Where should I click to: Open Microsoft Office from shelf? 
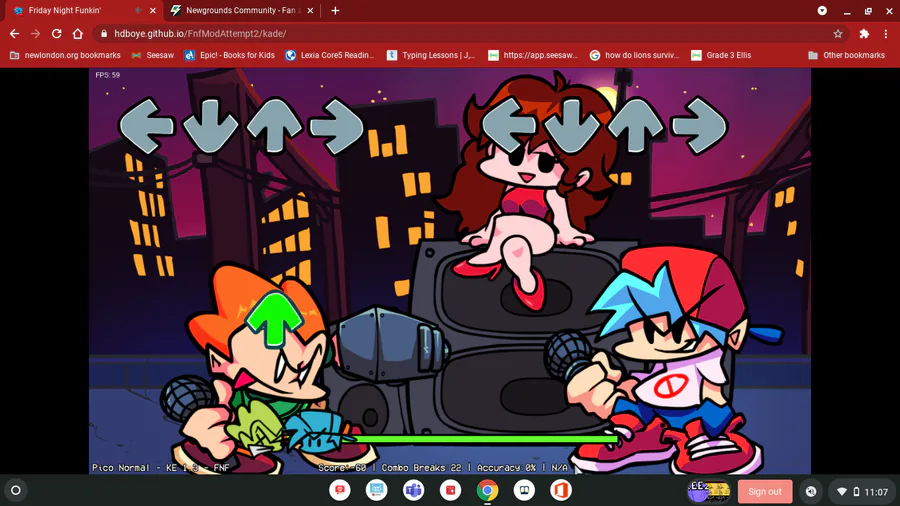(x=561, y=491)
